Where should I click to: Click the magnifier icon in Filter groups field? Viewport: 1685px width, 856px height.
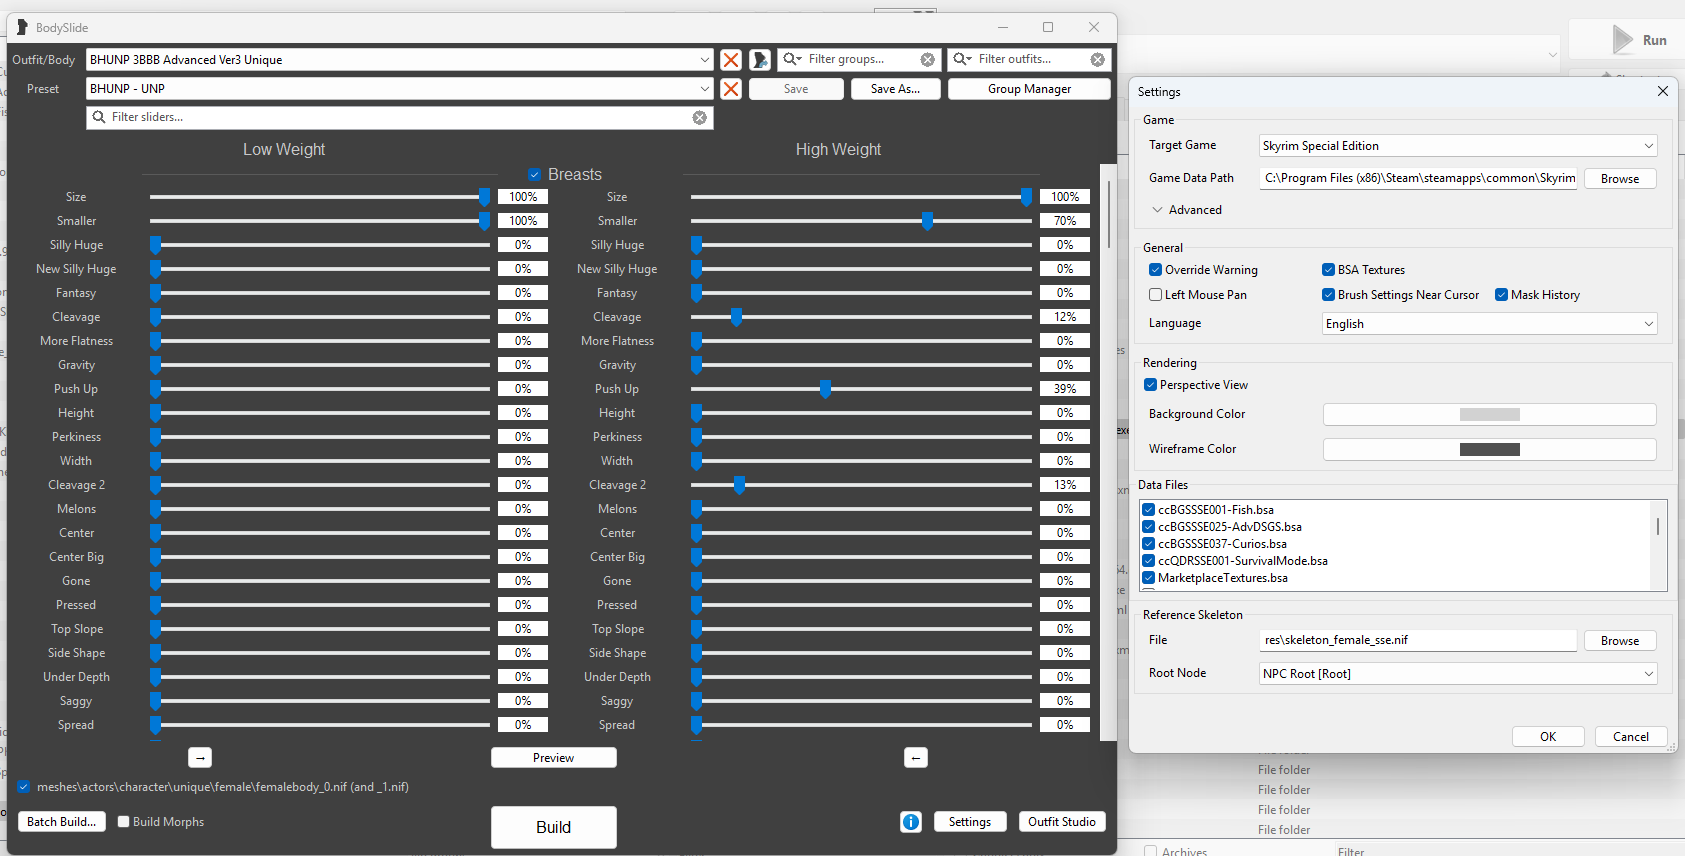[791, 59]
